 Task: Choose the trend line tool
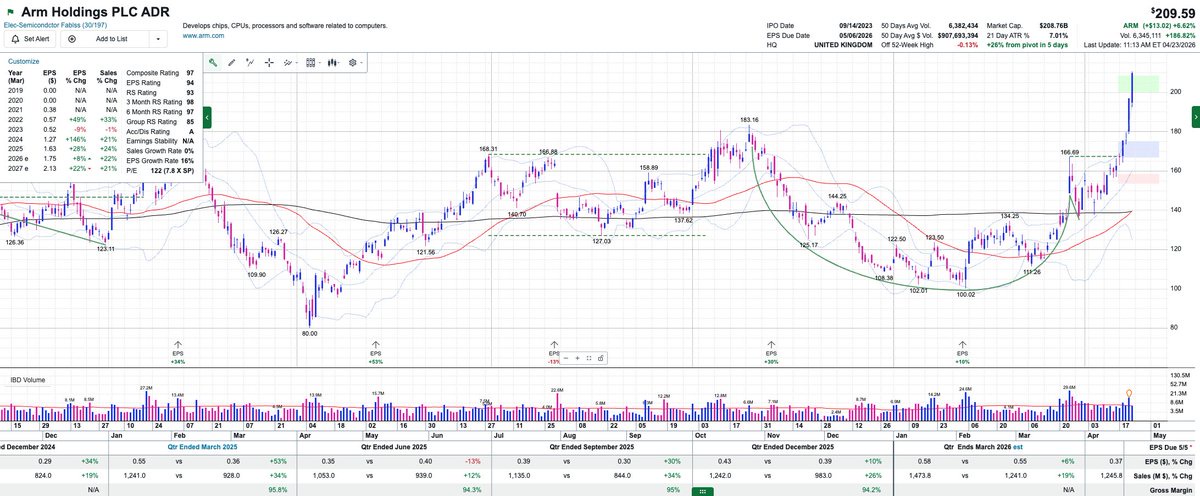coord(250,62)
